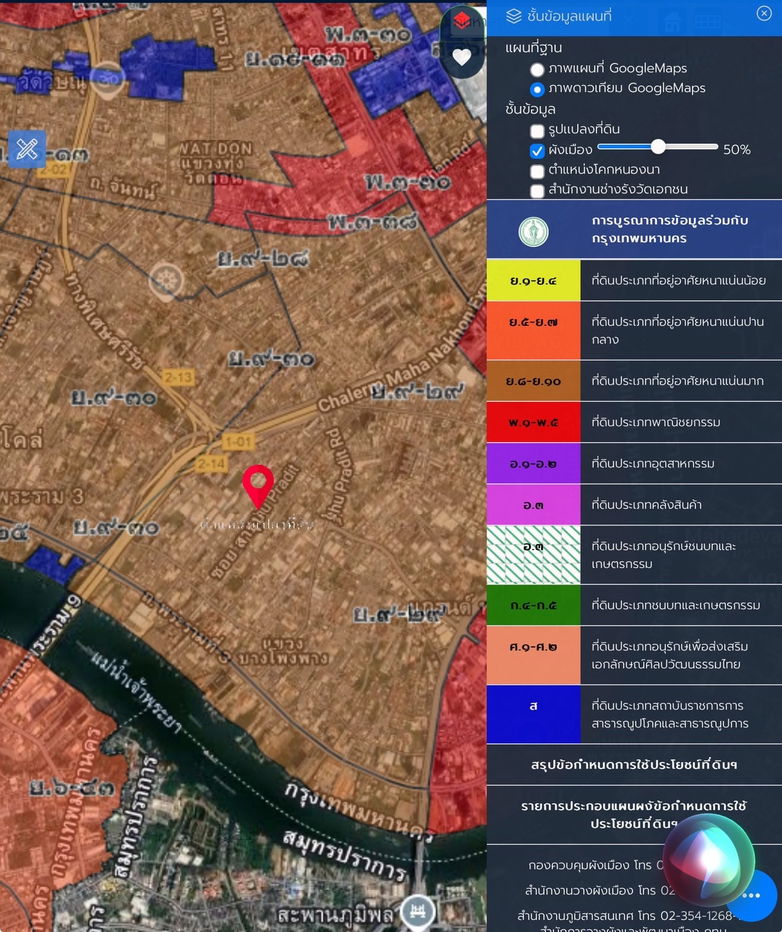
Task: Activate the Siri orb
Action: (708, 860)
